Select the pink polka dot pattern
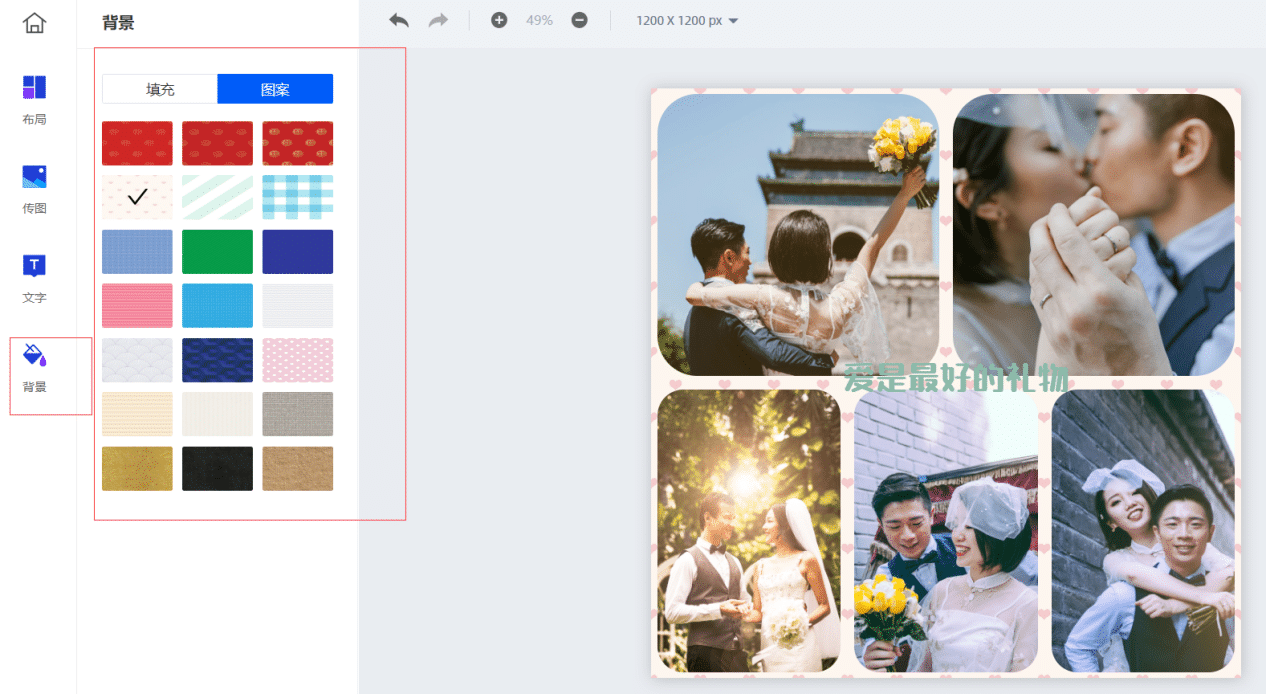Viewport: 1266px width, 694px height. (298, 360)
